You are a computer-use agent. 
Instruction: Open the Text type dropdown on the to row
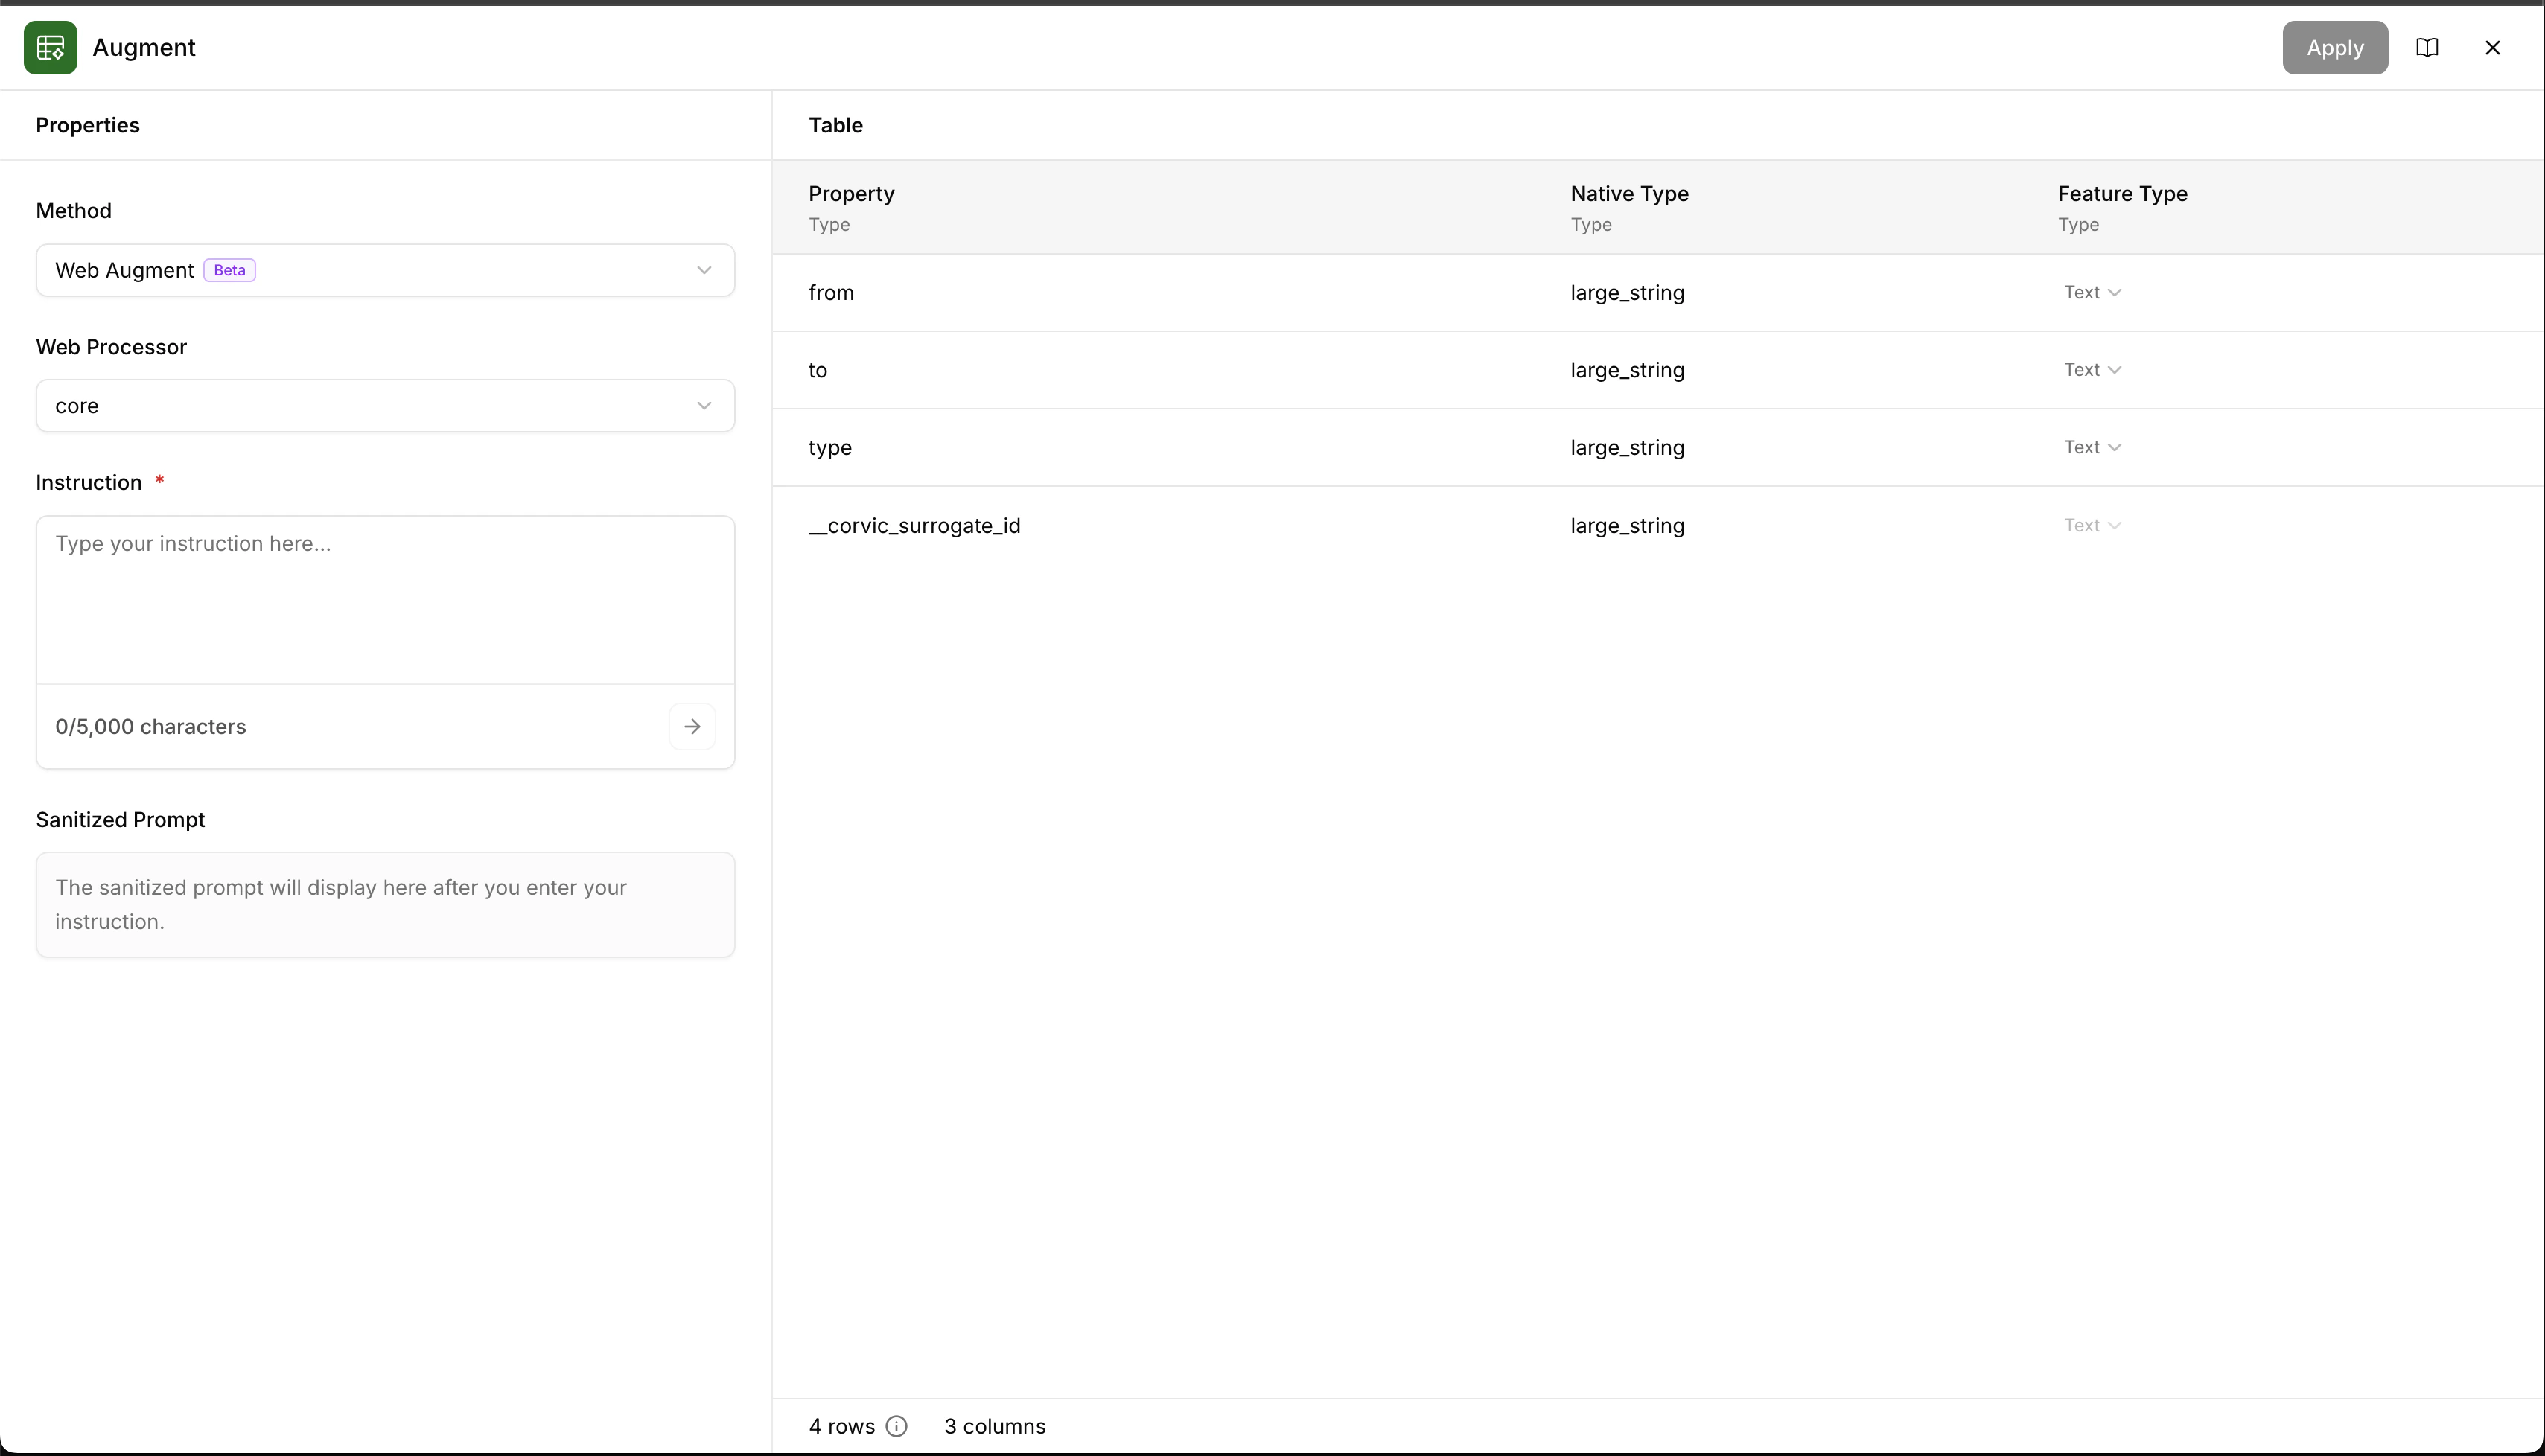pos(2092,369)
